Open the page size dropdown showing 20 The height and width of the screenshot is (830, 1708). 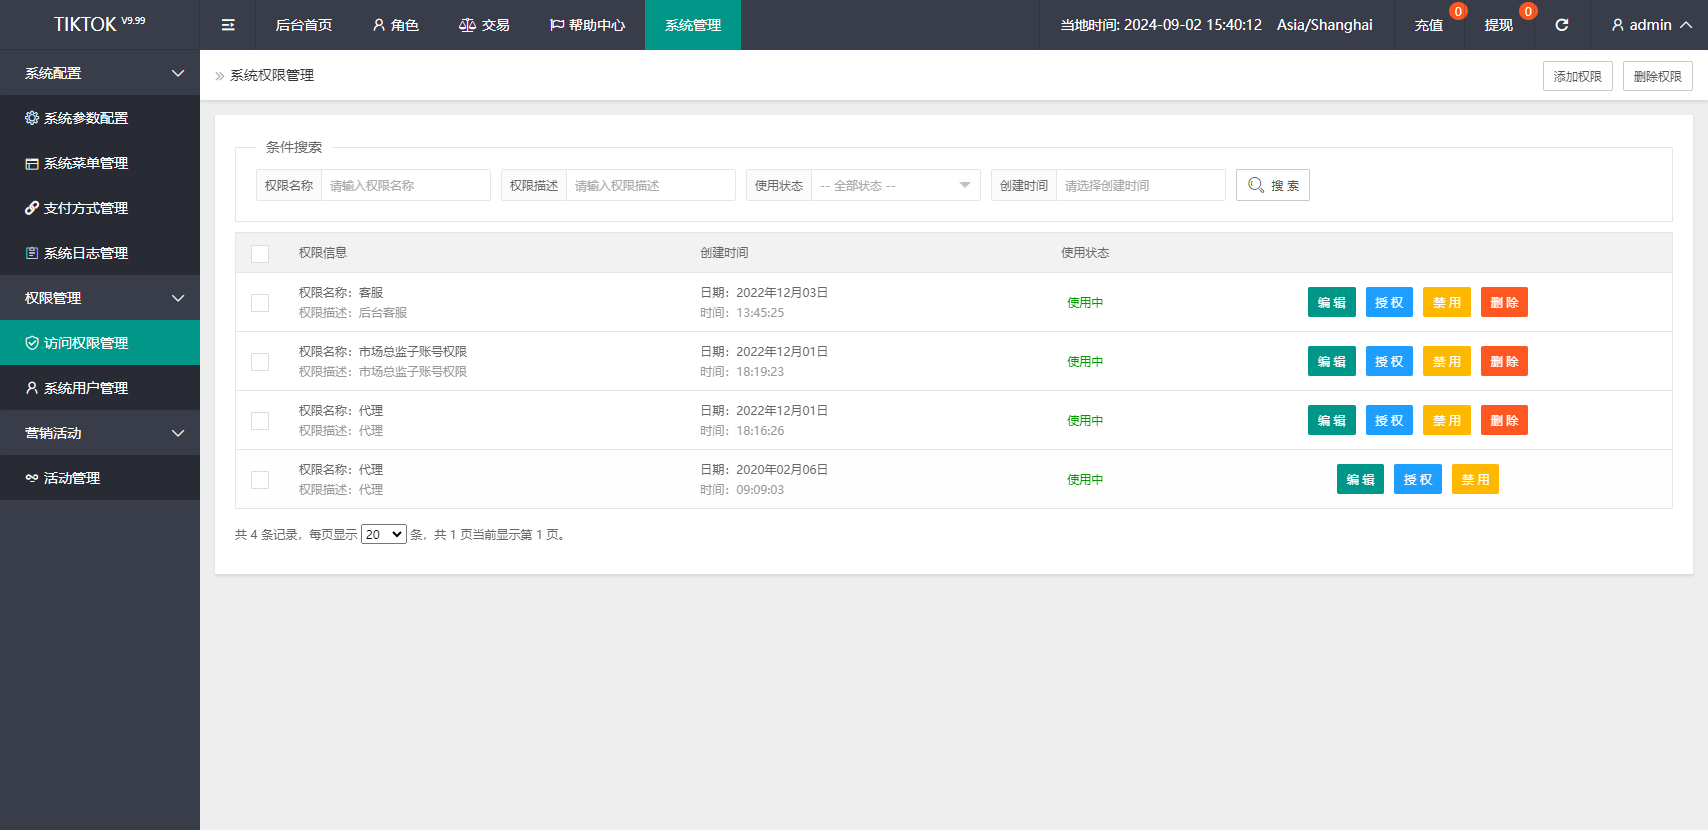pyautogui.click(x=383, y=535)
